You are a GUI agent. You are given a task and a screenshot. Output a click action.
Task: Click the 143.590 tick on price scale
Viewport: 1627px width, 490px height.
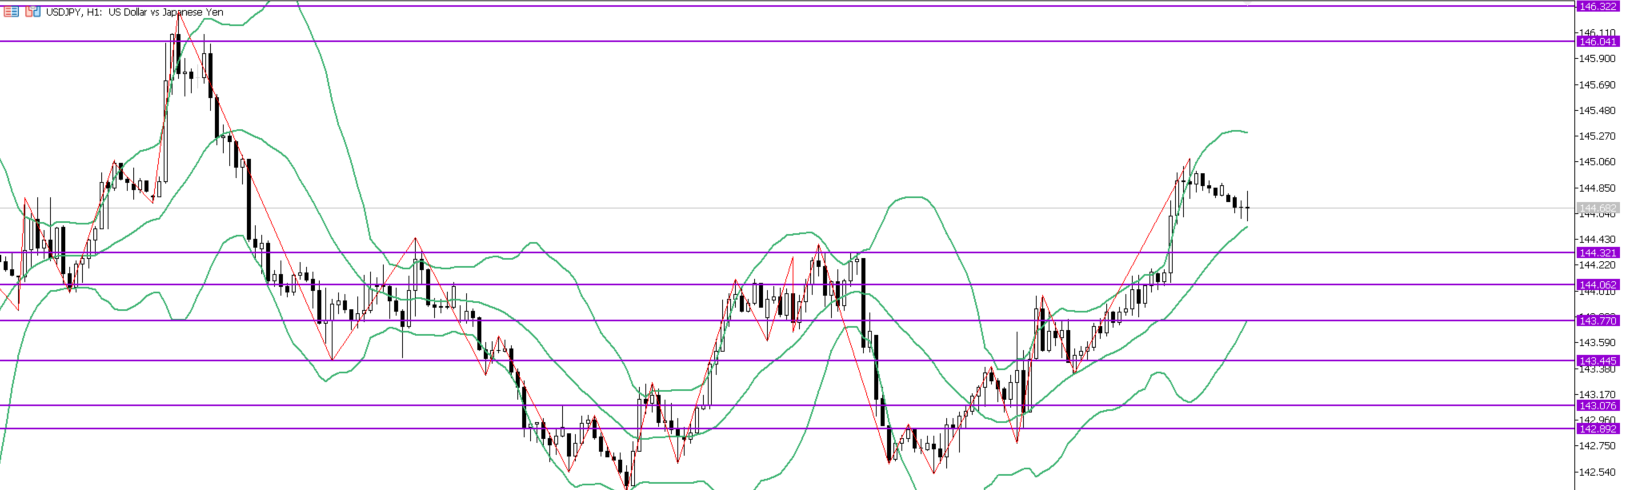pyautogui.click(x=1597, y=343)
